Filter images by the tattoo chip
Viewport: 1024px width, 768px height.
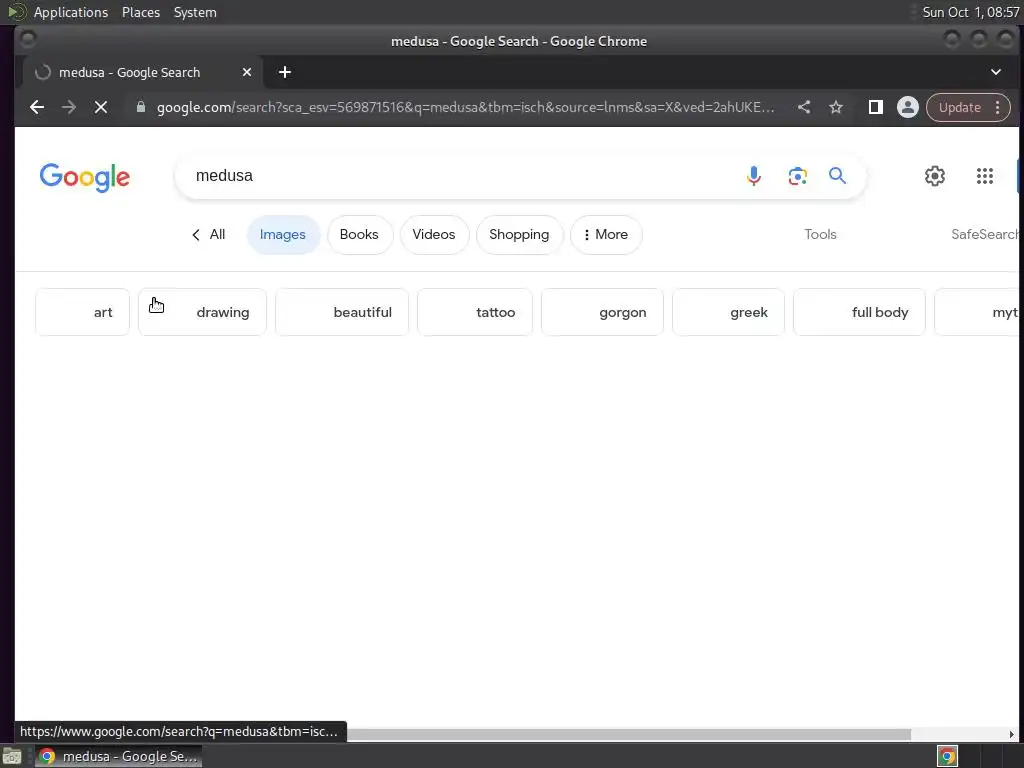(x=475, y=312)
